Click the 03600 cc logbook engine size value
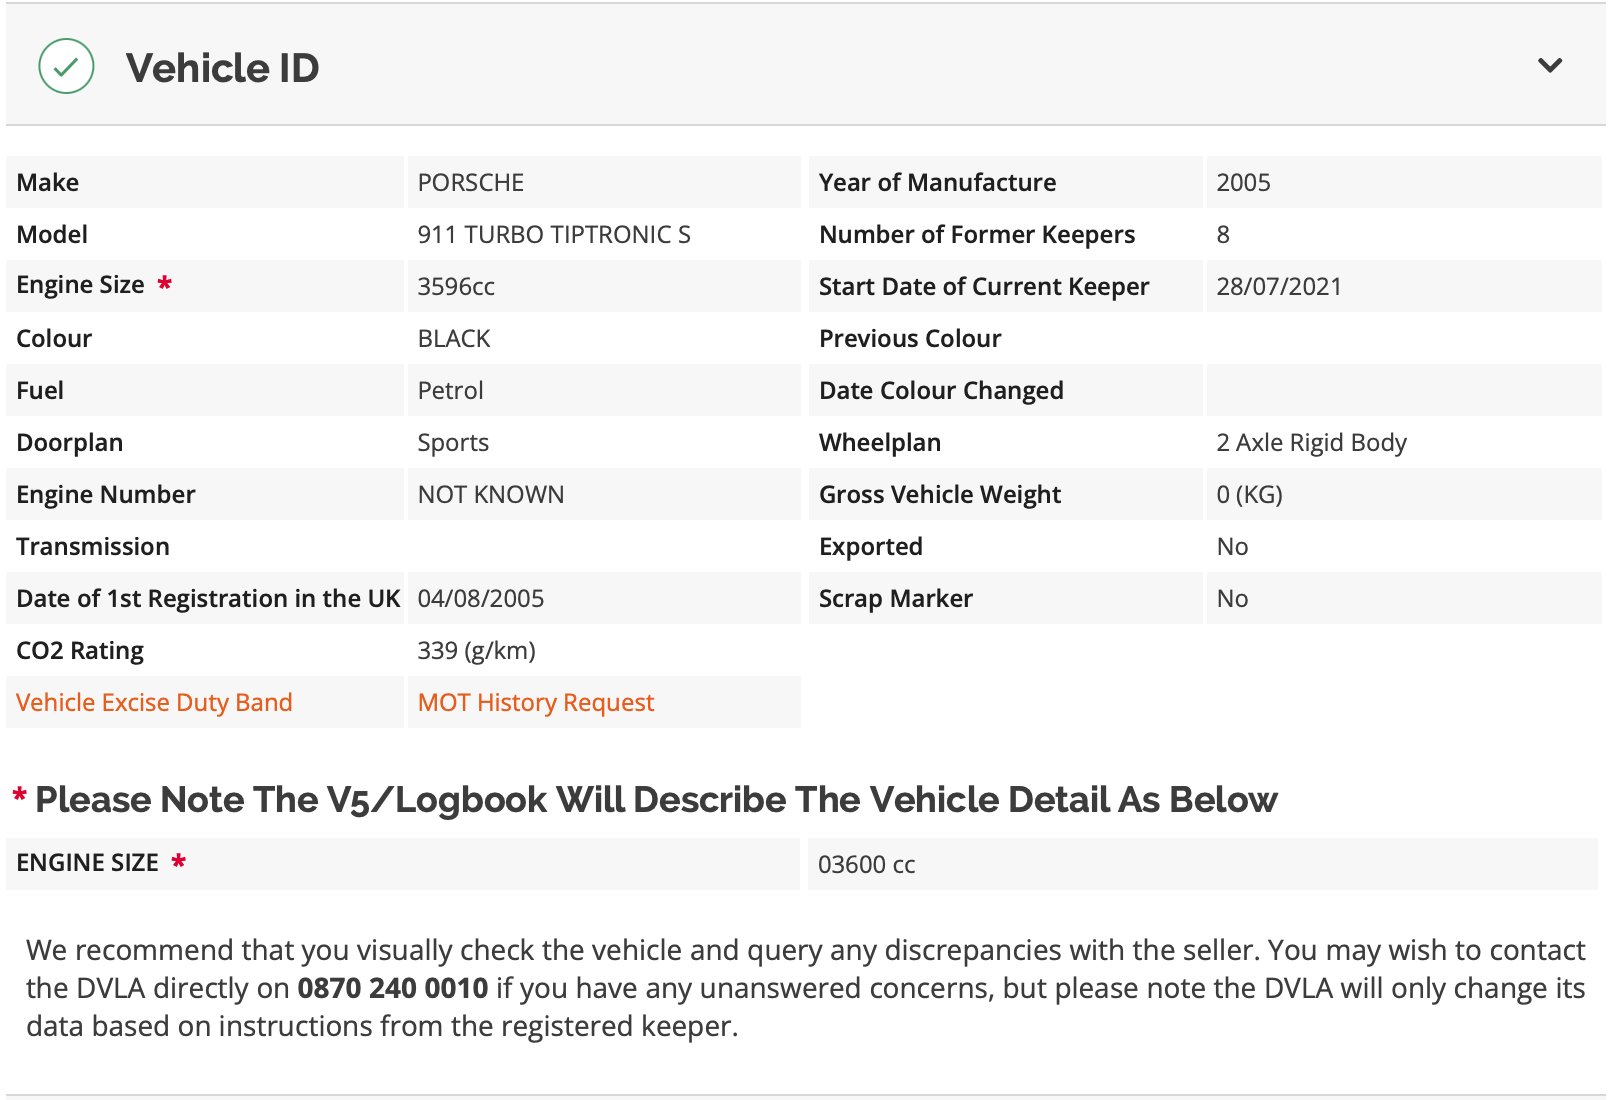The image size is (1614, 1100). [x=866, y=864]
